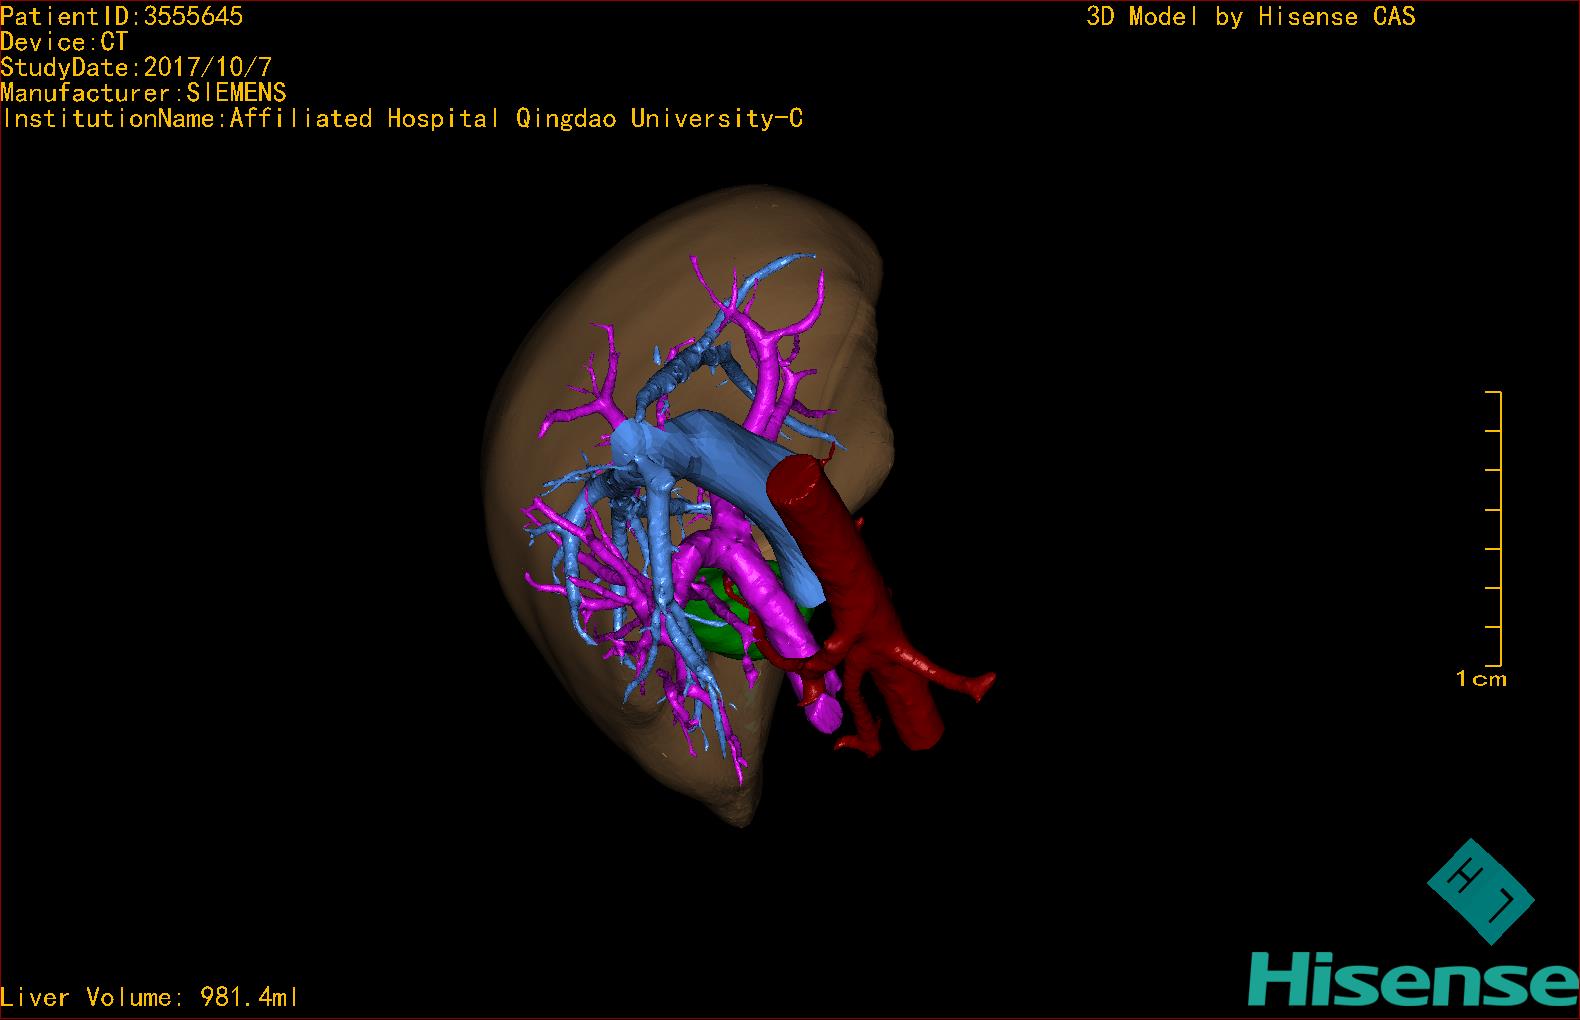
Task: Click the PatientID:3555645 text
Action: (x=122, y=16)
